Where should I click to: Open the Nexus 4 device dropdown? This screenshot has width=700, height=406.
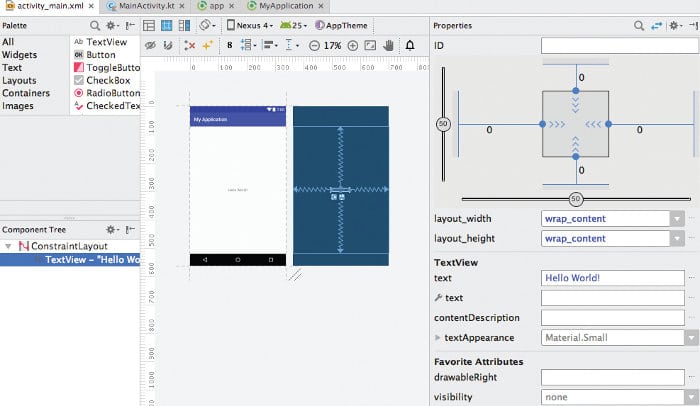(x=252, y=25)
